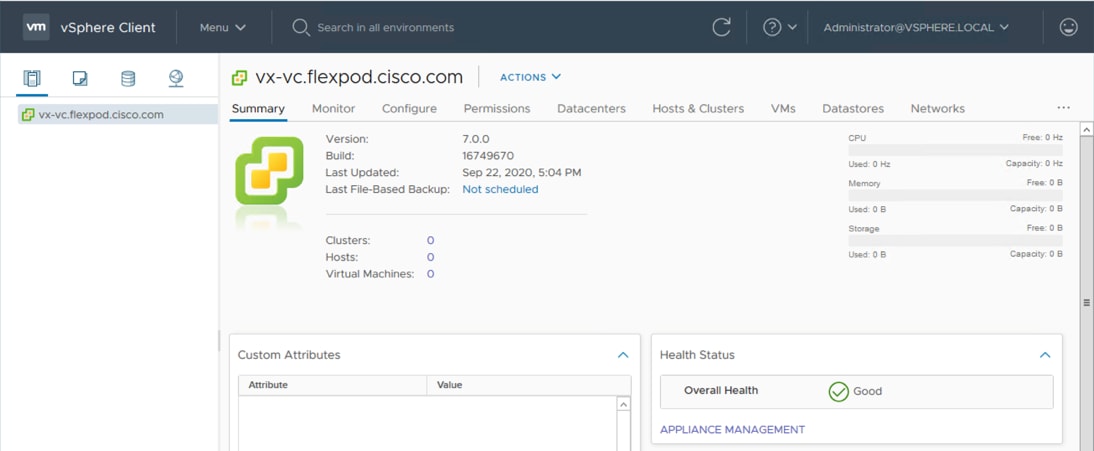This screenshot has width=1094, height=451.
Task: Go to the Datastores tab
Action: click(x=853, y=109)
